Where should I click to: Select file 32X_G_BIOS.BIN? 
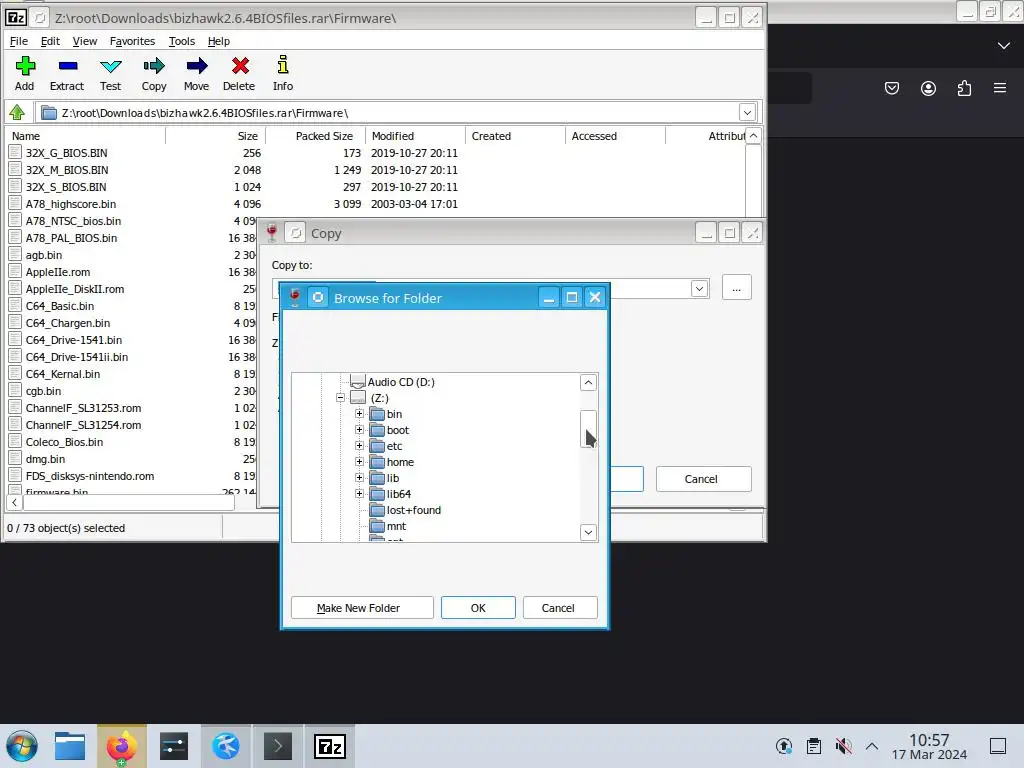tap(66, 153)
